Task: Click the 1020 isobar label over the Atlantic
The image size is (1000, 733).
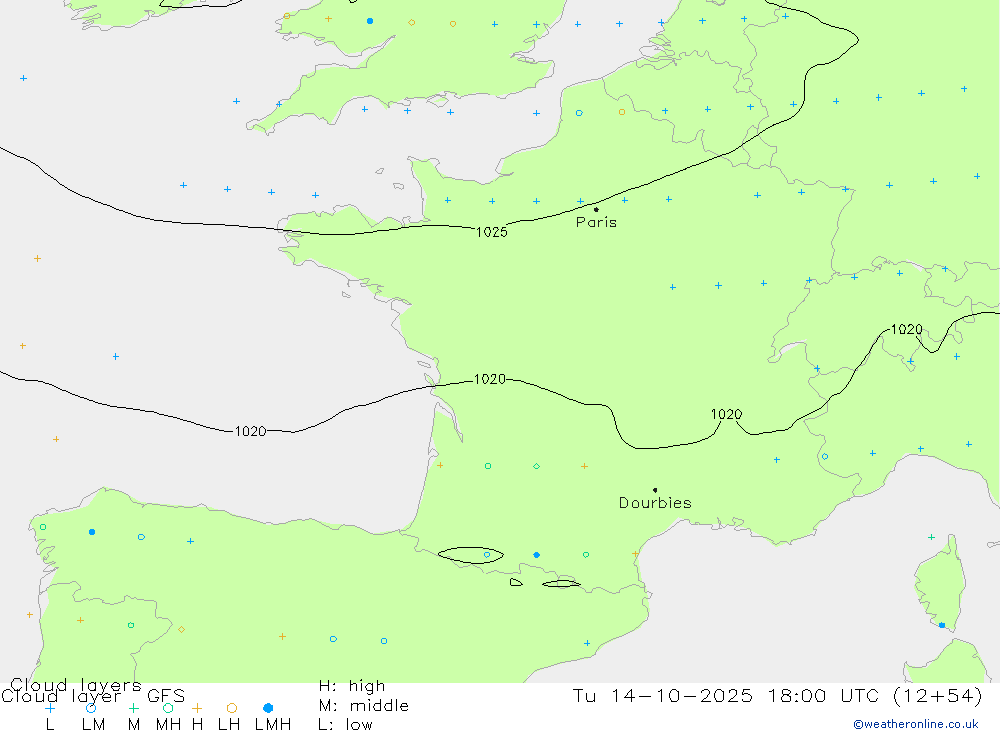Action: pos(250,431)
